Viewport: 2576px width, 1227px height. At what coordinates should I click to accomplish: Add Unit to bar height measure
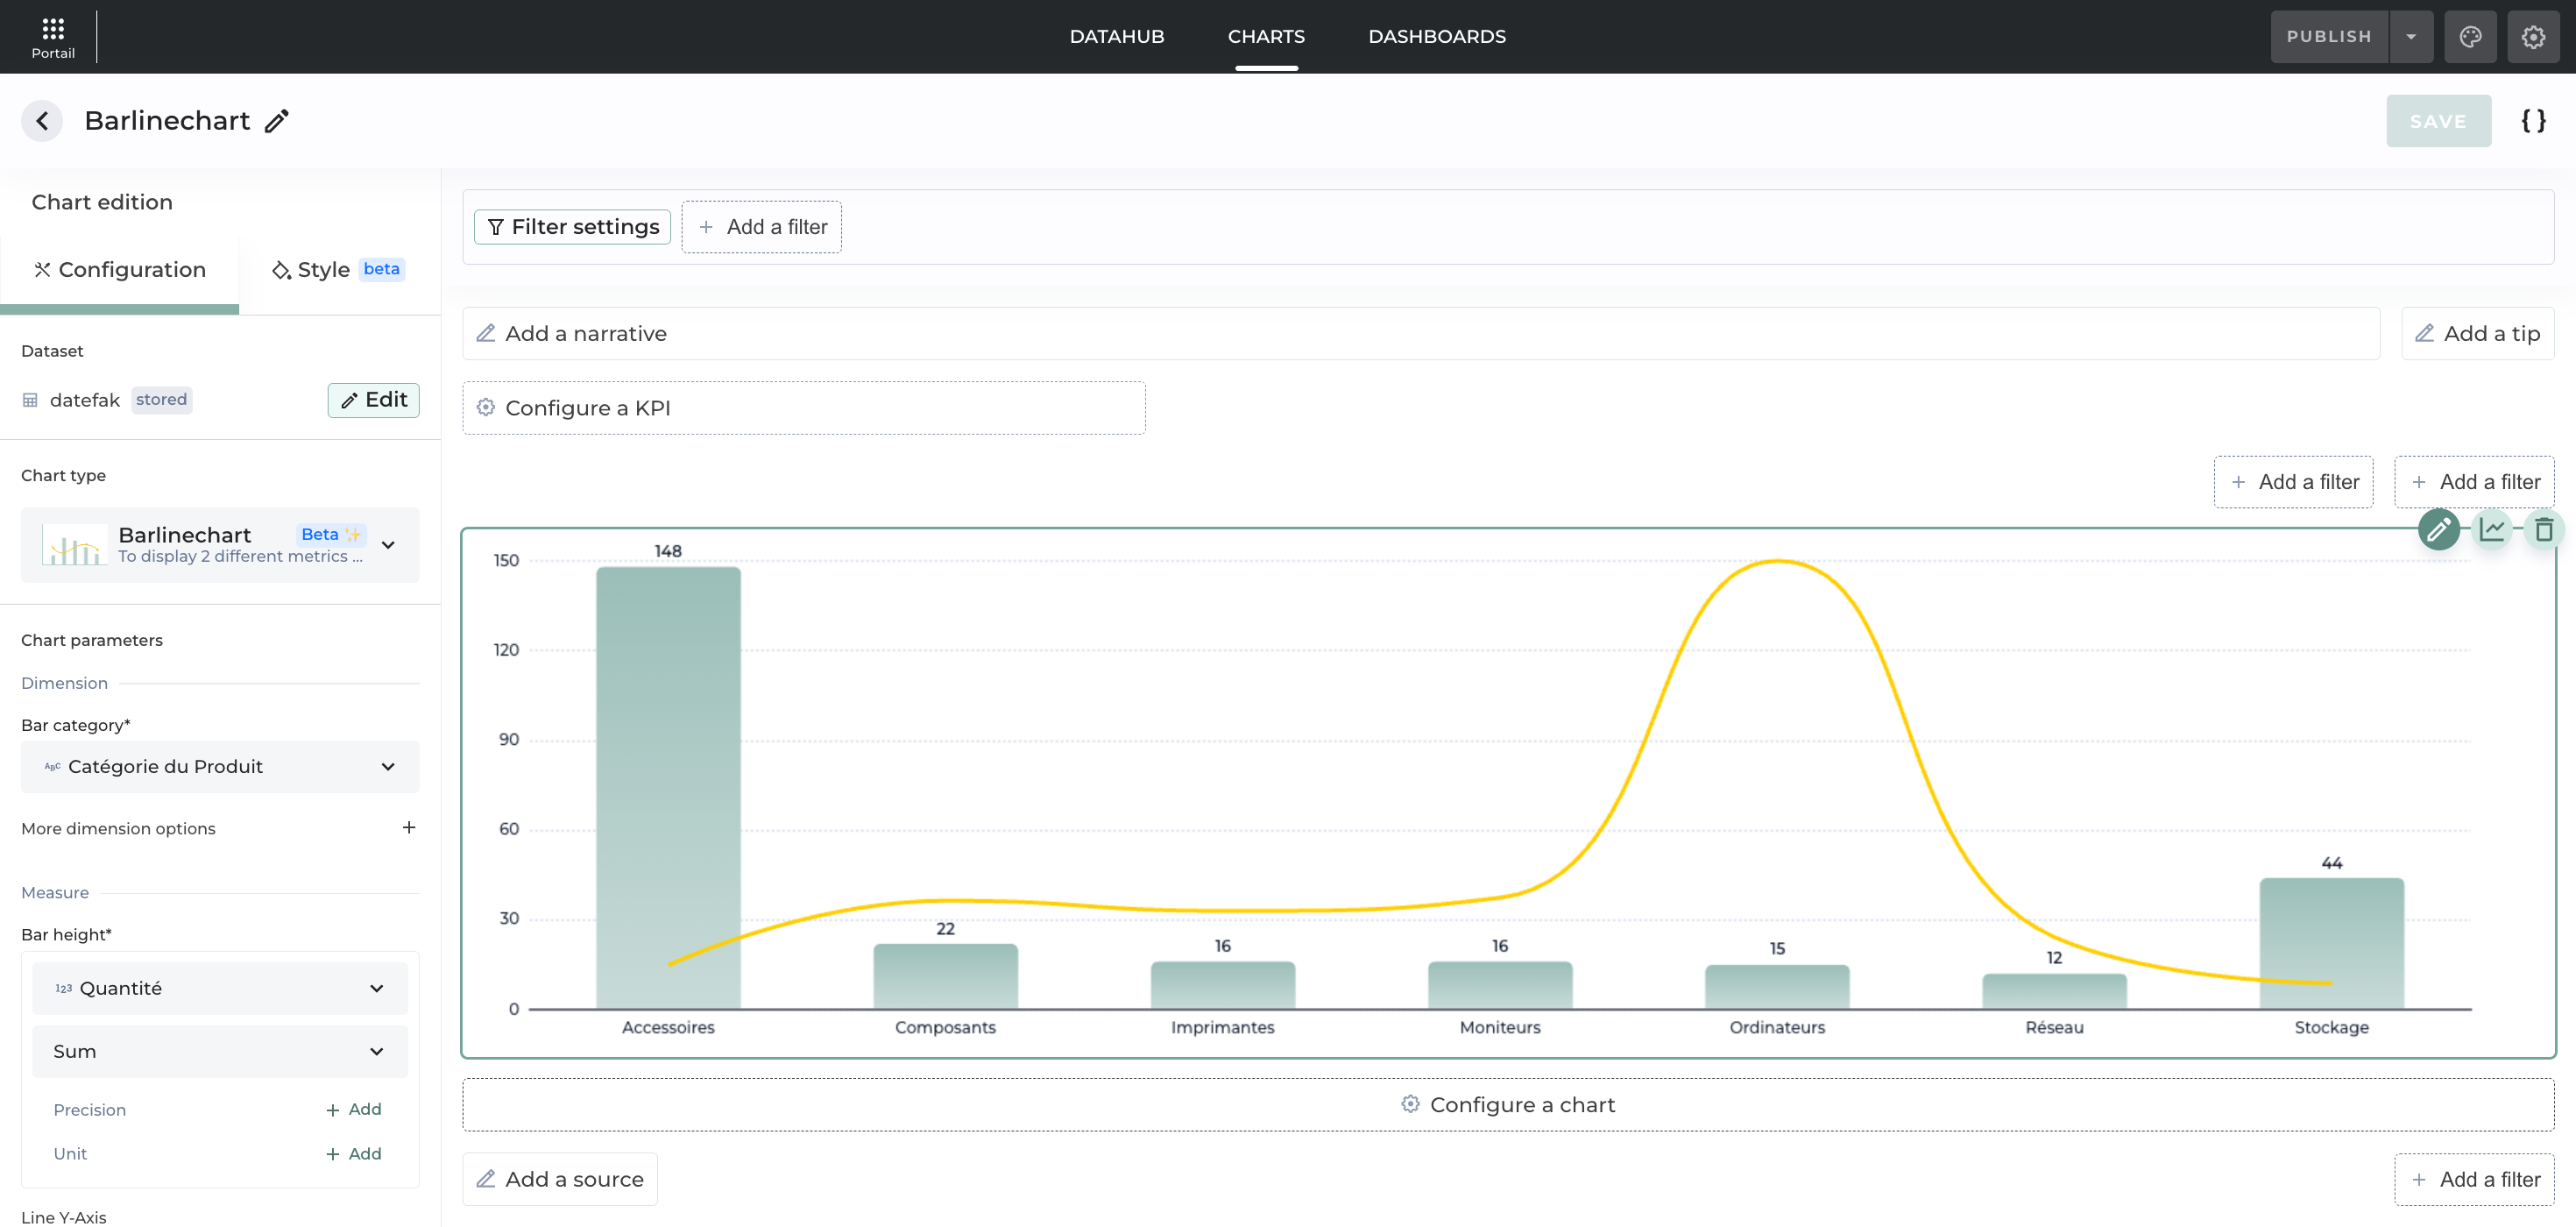click(x=354, y=1153)
